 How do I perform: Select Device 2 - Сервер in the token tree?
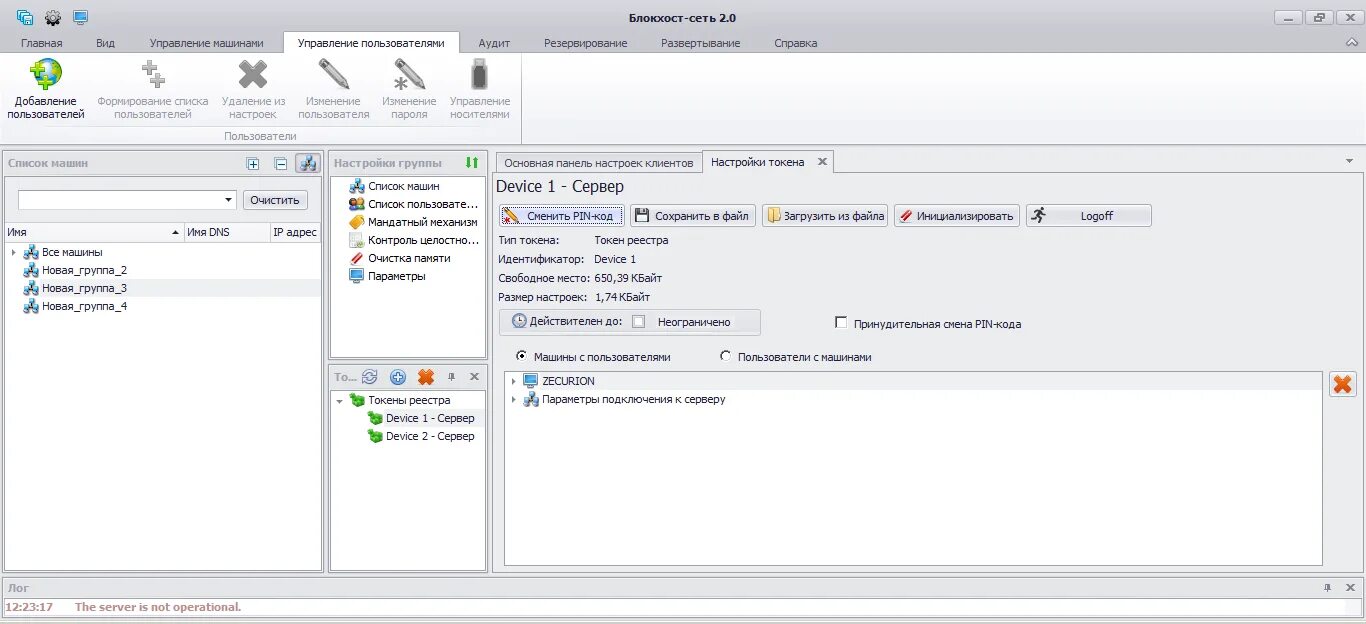coord(430,436)
